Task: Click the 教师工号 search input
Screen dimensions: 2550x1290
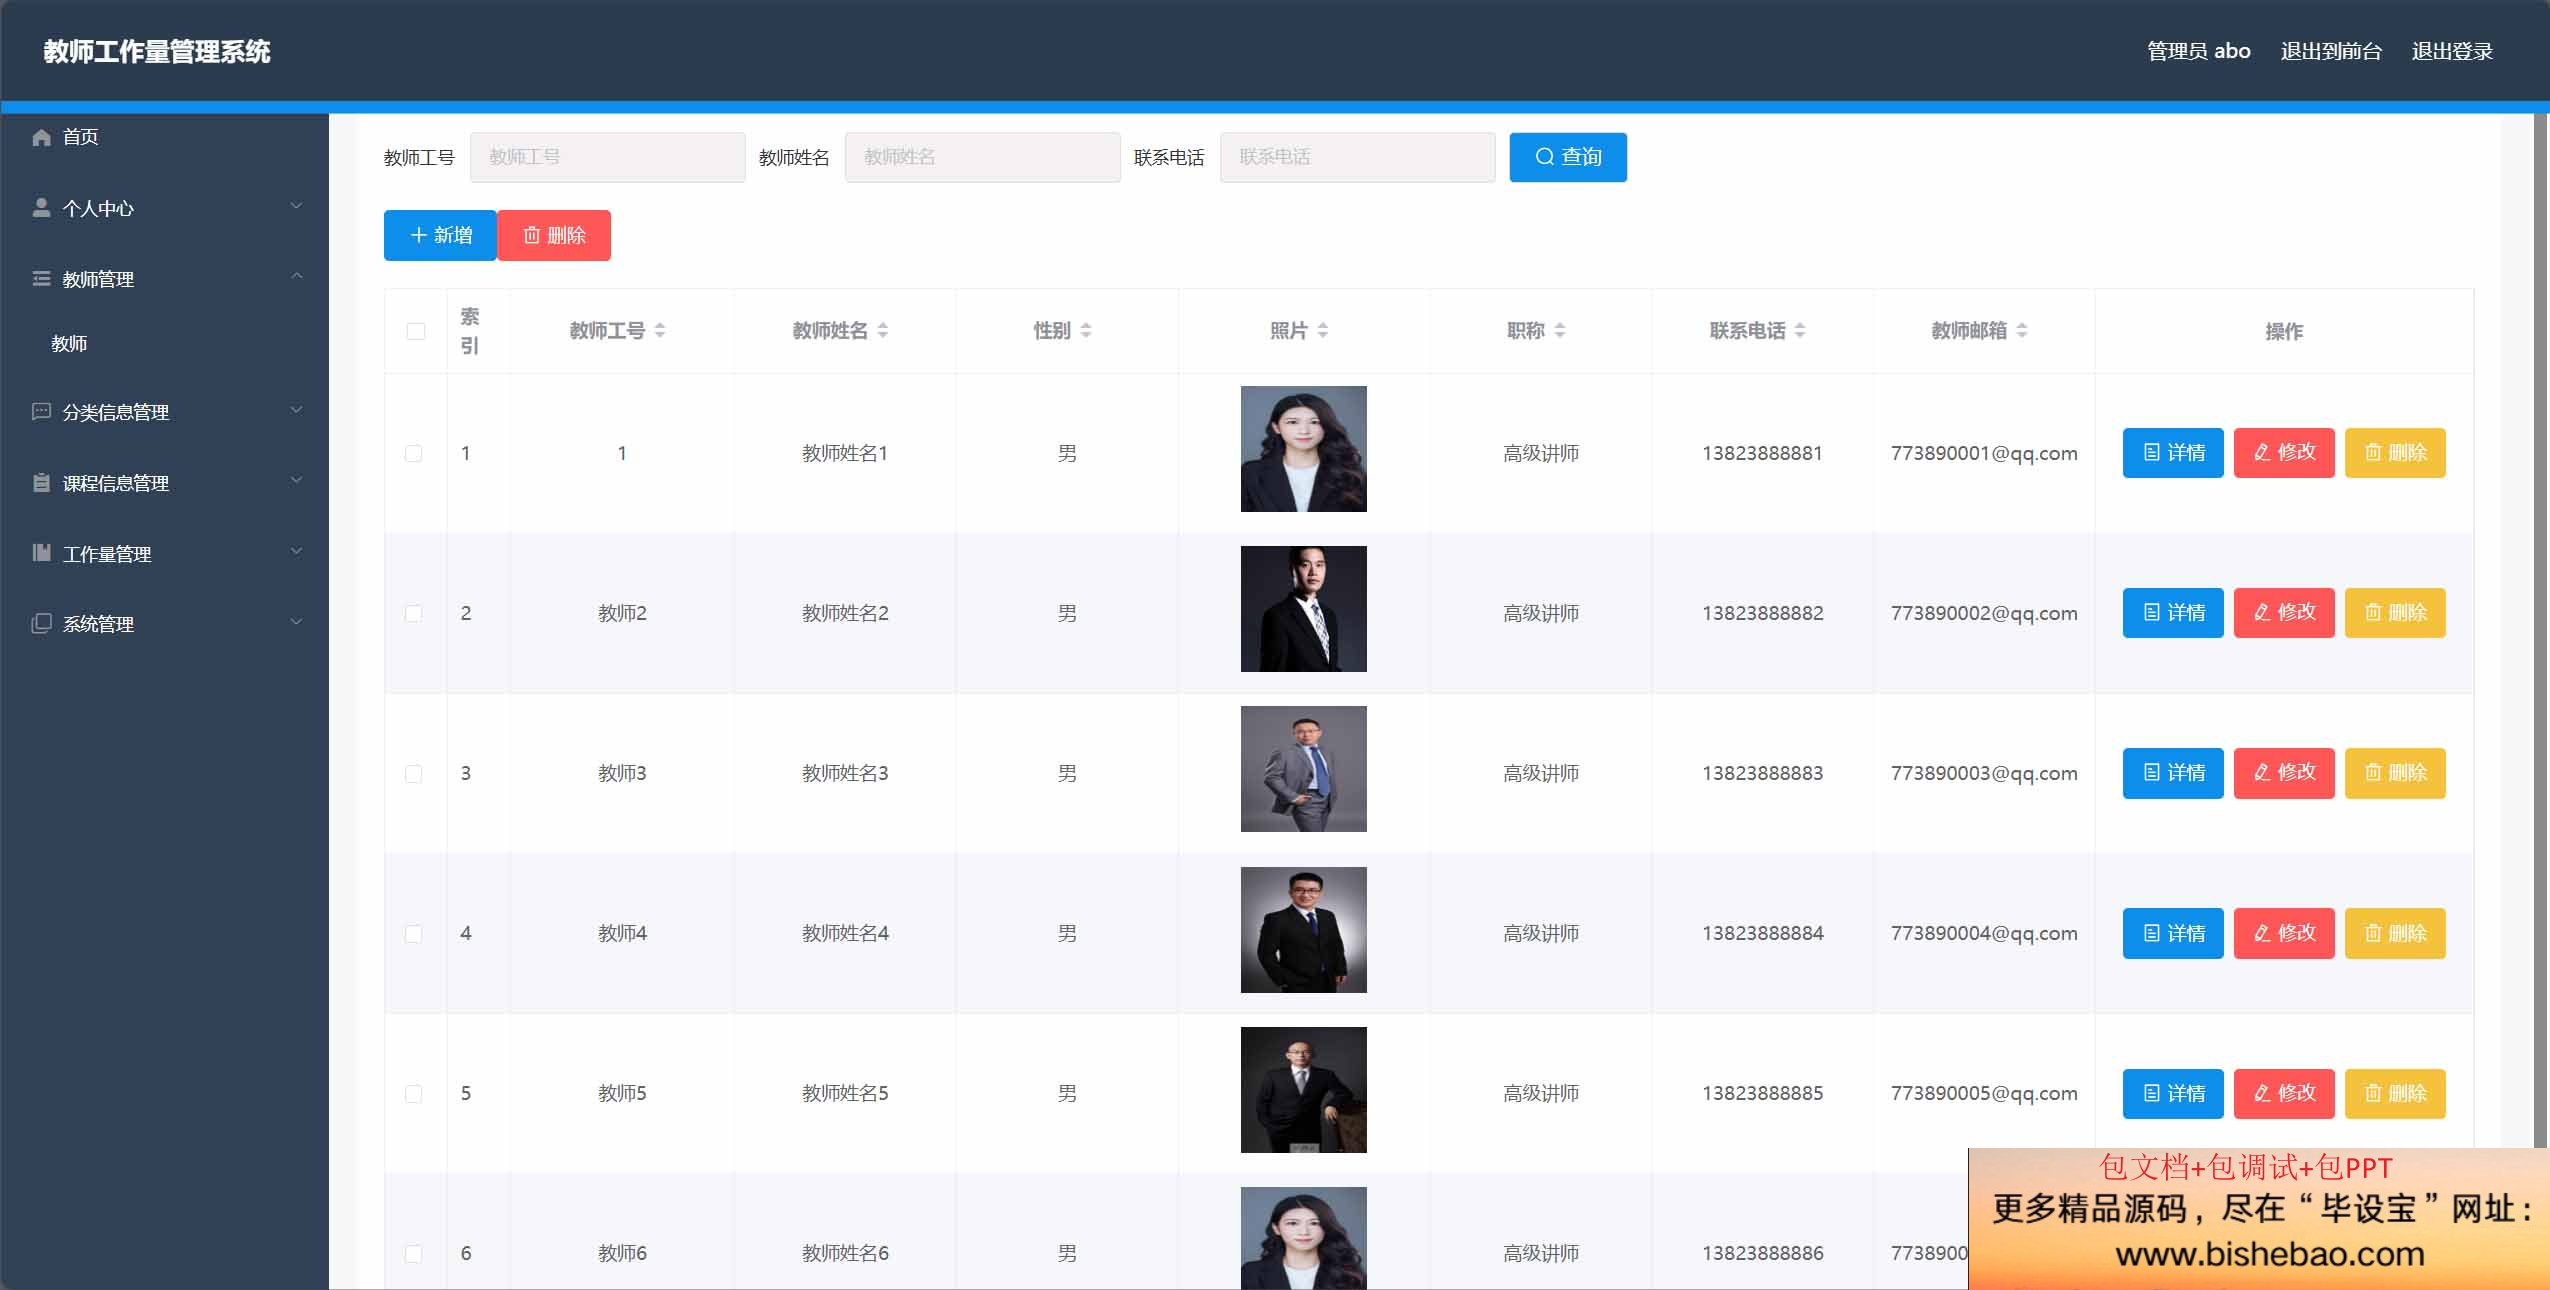Action: (x=608, y=157)
